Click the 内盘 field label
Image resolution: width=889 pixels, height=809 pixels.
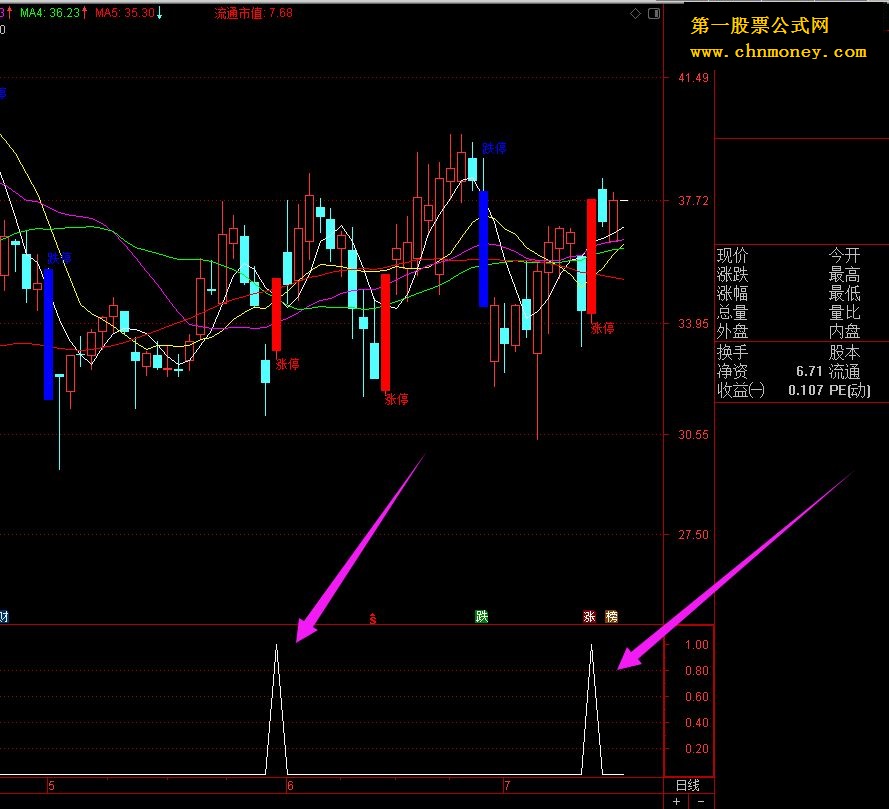(x=844, y=331)
